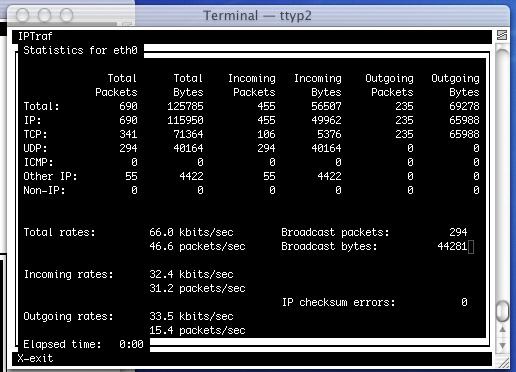Image resolution: width=516 pixels, height=372 pixels.
Task: Click the 46.6 packets/sec total rate
Action: pos(197,246)
